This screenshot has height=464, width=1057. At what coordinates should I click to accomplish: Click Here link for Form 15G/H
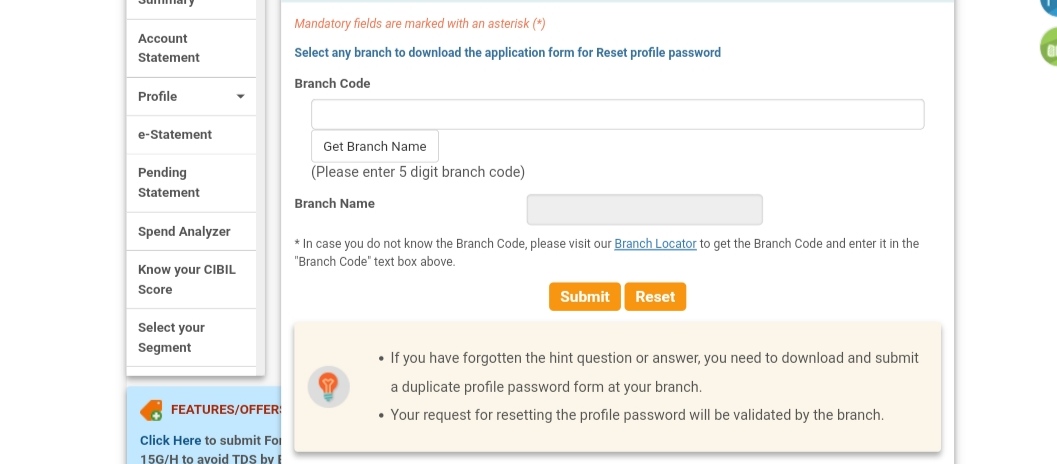pyautogui.click(x=170, y=440)
